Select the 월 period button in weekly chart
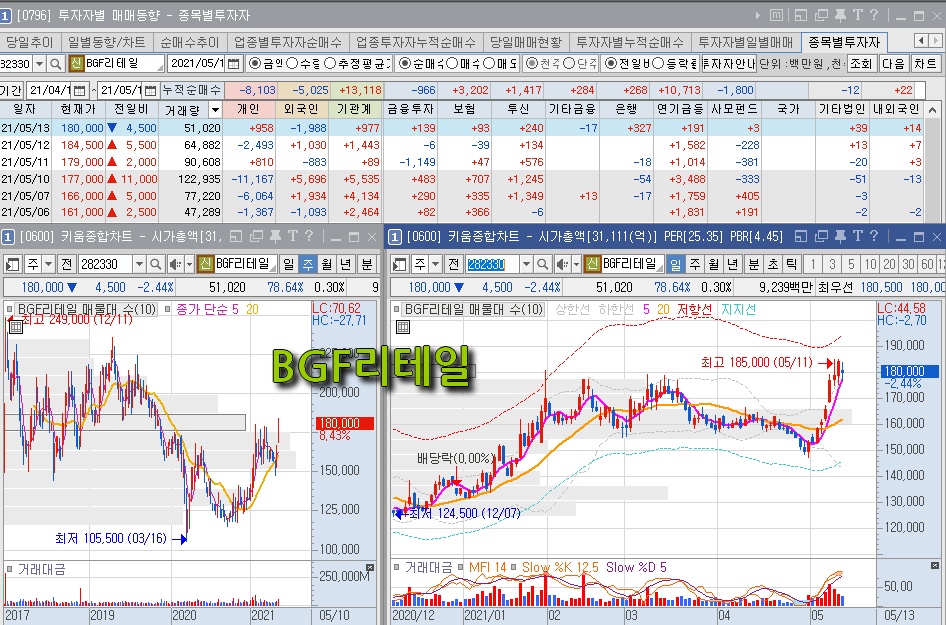 pos(326,264)
